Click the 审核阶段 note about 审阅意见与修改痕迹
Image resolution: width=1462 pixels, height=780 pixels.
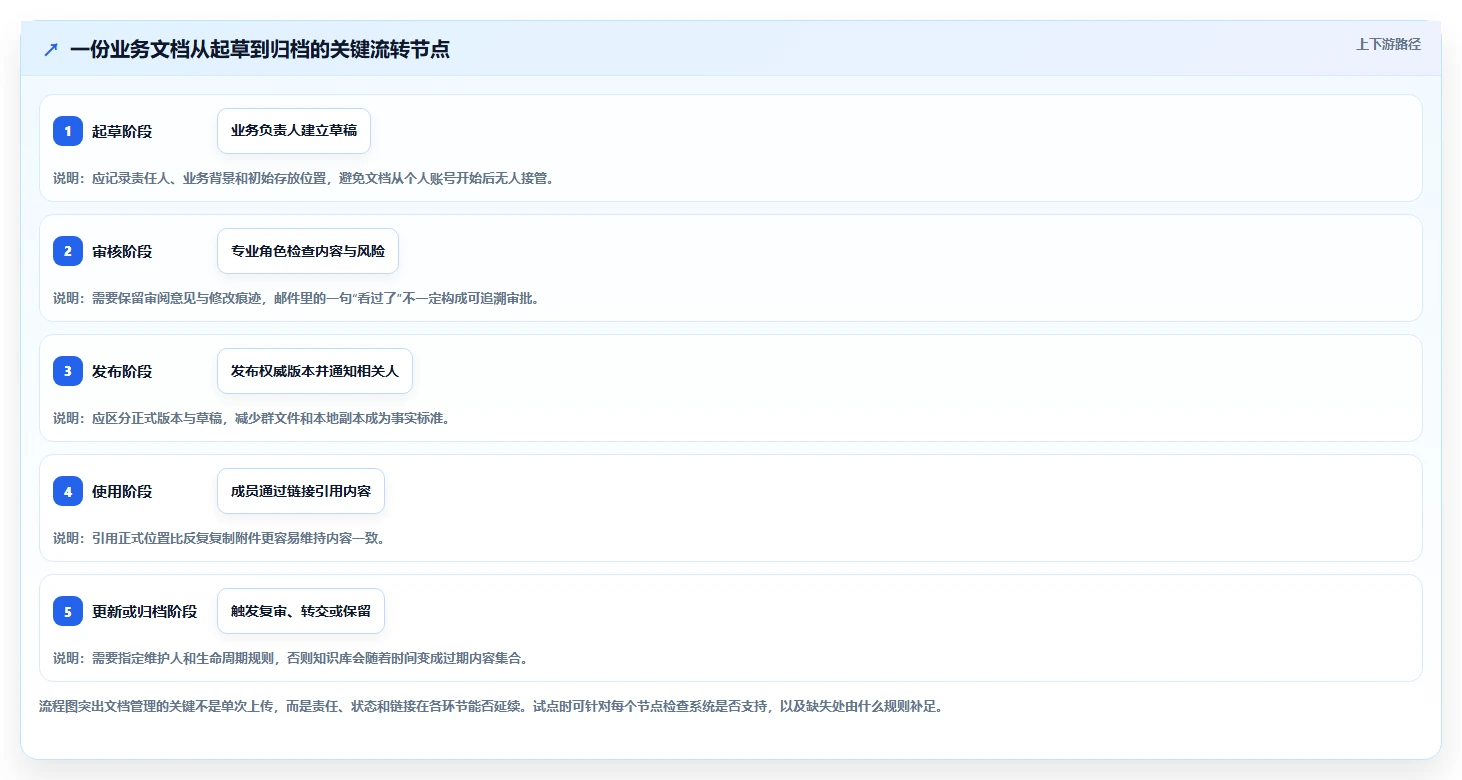[296, 298]
